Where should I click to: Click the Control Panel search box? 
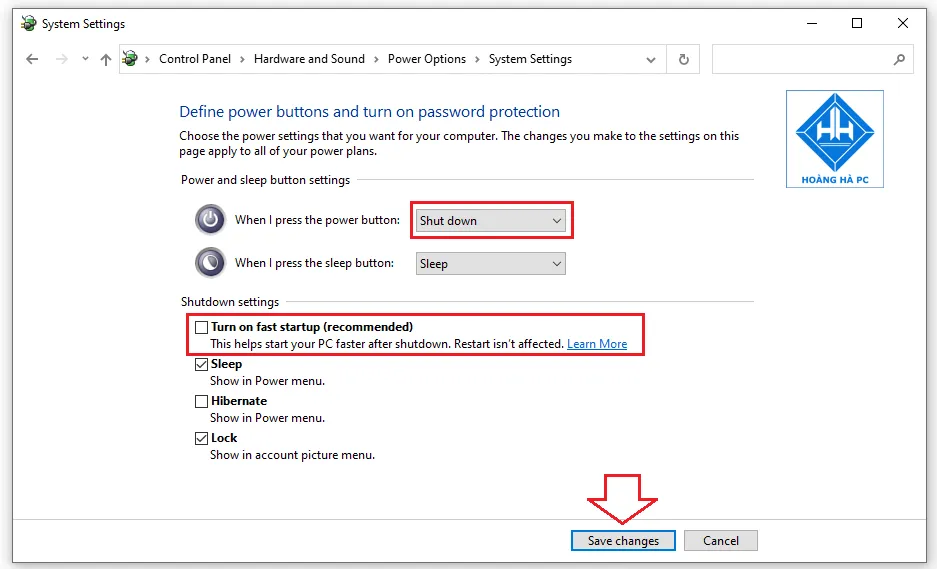(800, 60)
